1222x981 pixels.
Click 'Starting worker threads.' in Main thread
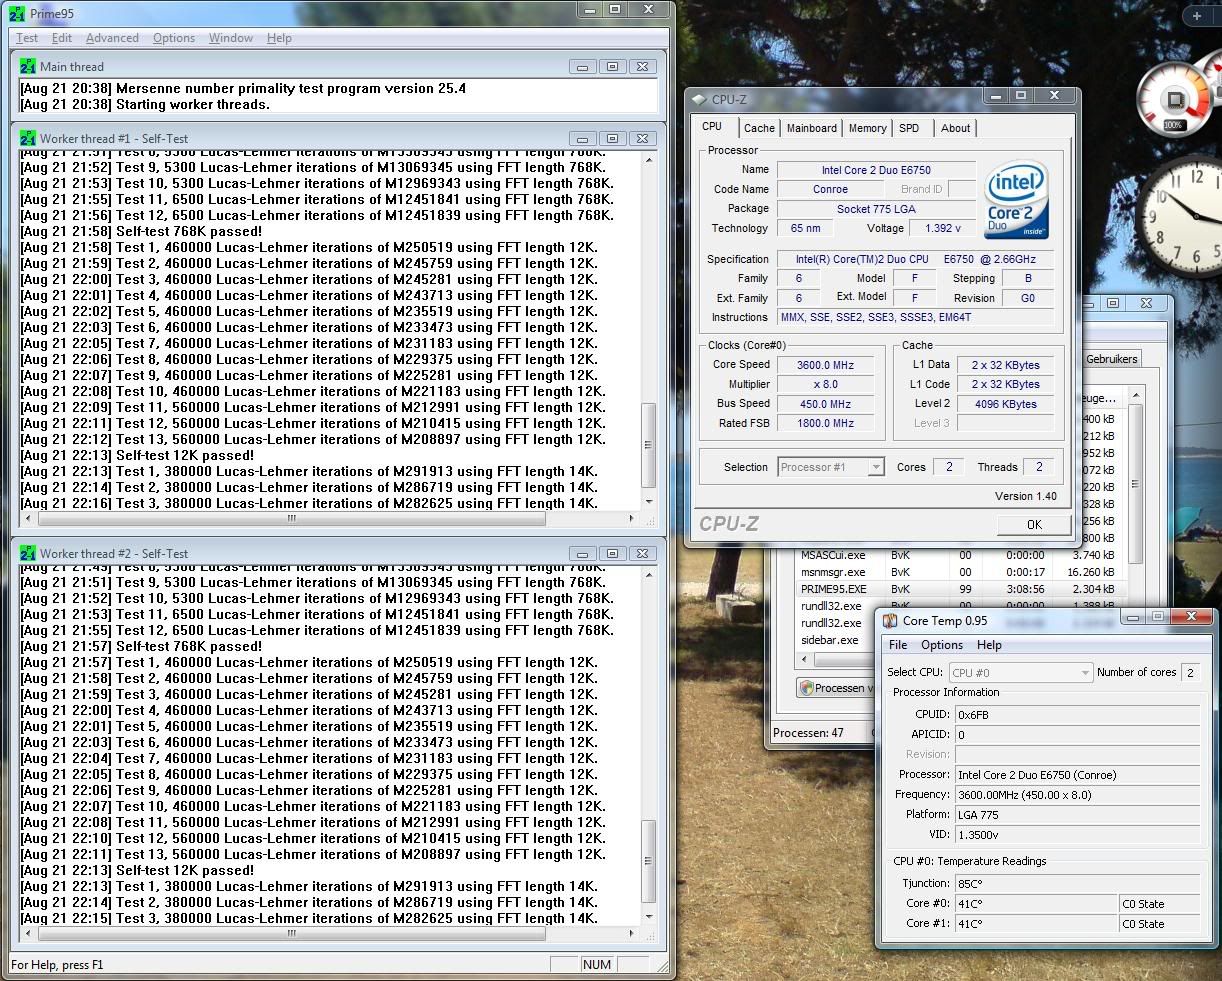[x=192, y=104]
